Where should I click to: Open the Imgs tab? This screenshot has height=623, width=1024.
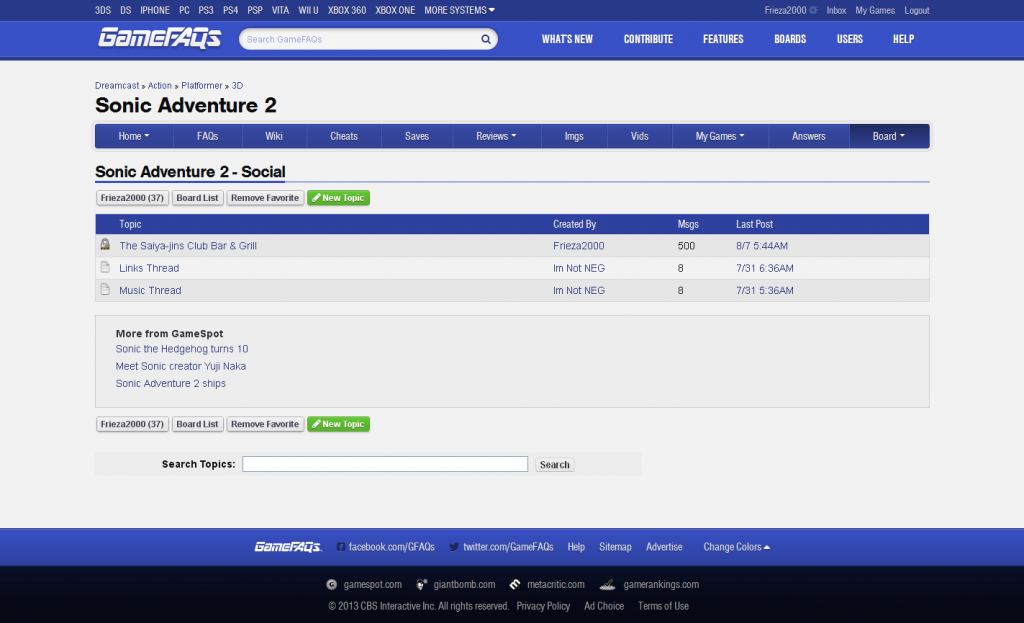pyautogui.click(x=574, y=136)
